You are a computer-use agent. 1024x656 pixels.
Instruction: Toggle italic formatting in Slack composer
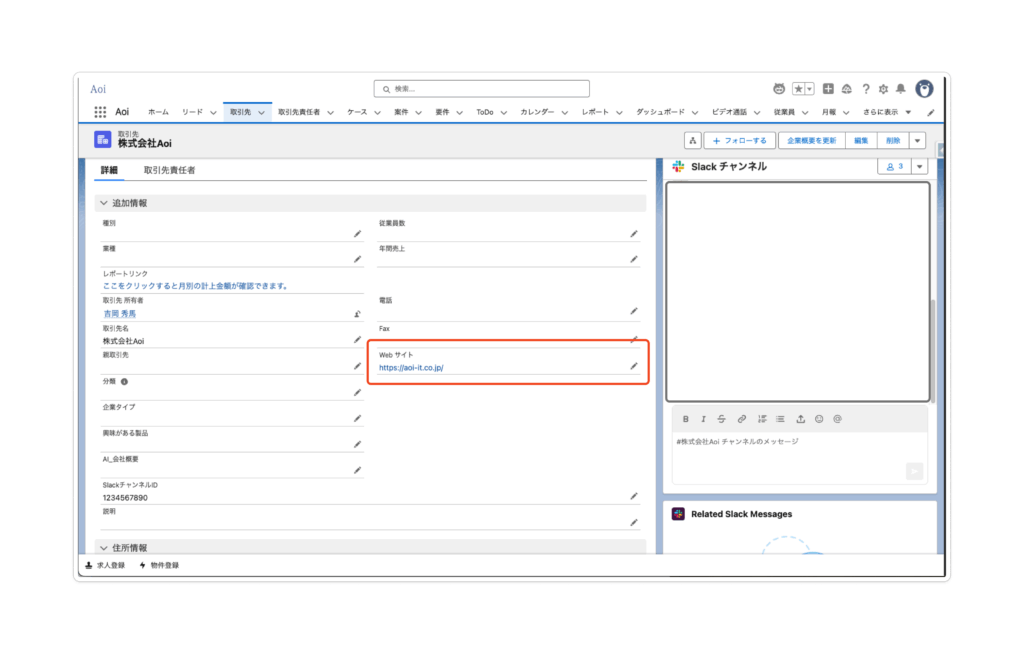(703, 419)
